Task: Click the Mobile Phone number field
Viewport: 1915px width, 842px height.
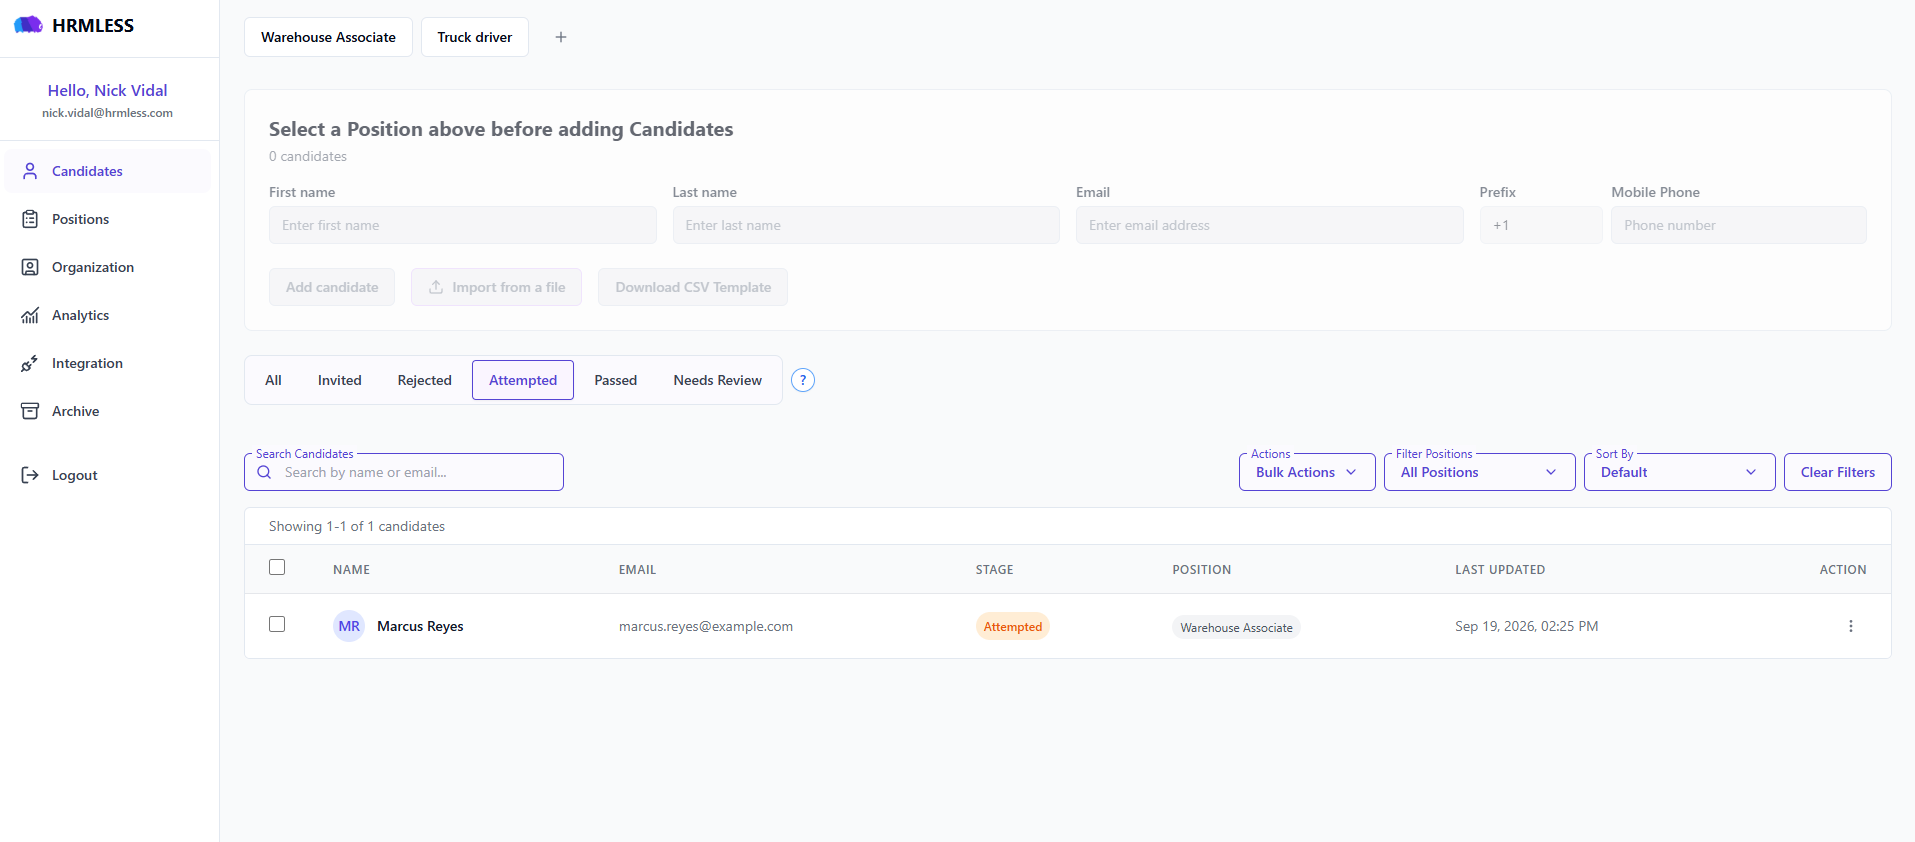Action: (1739, 225)
